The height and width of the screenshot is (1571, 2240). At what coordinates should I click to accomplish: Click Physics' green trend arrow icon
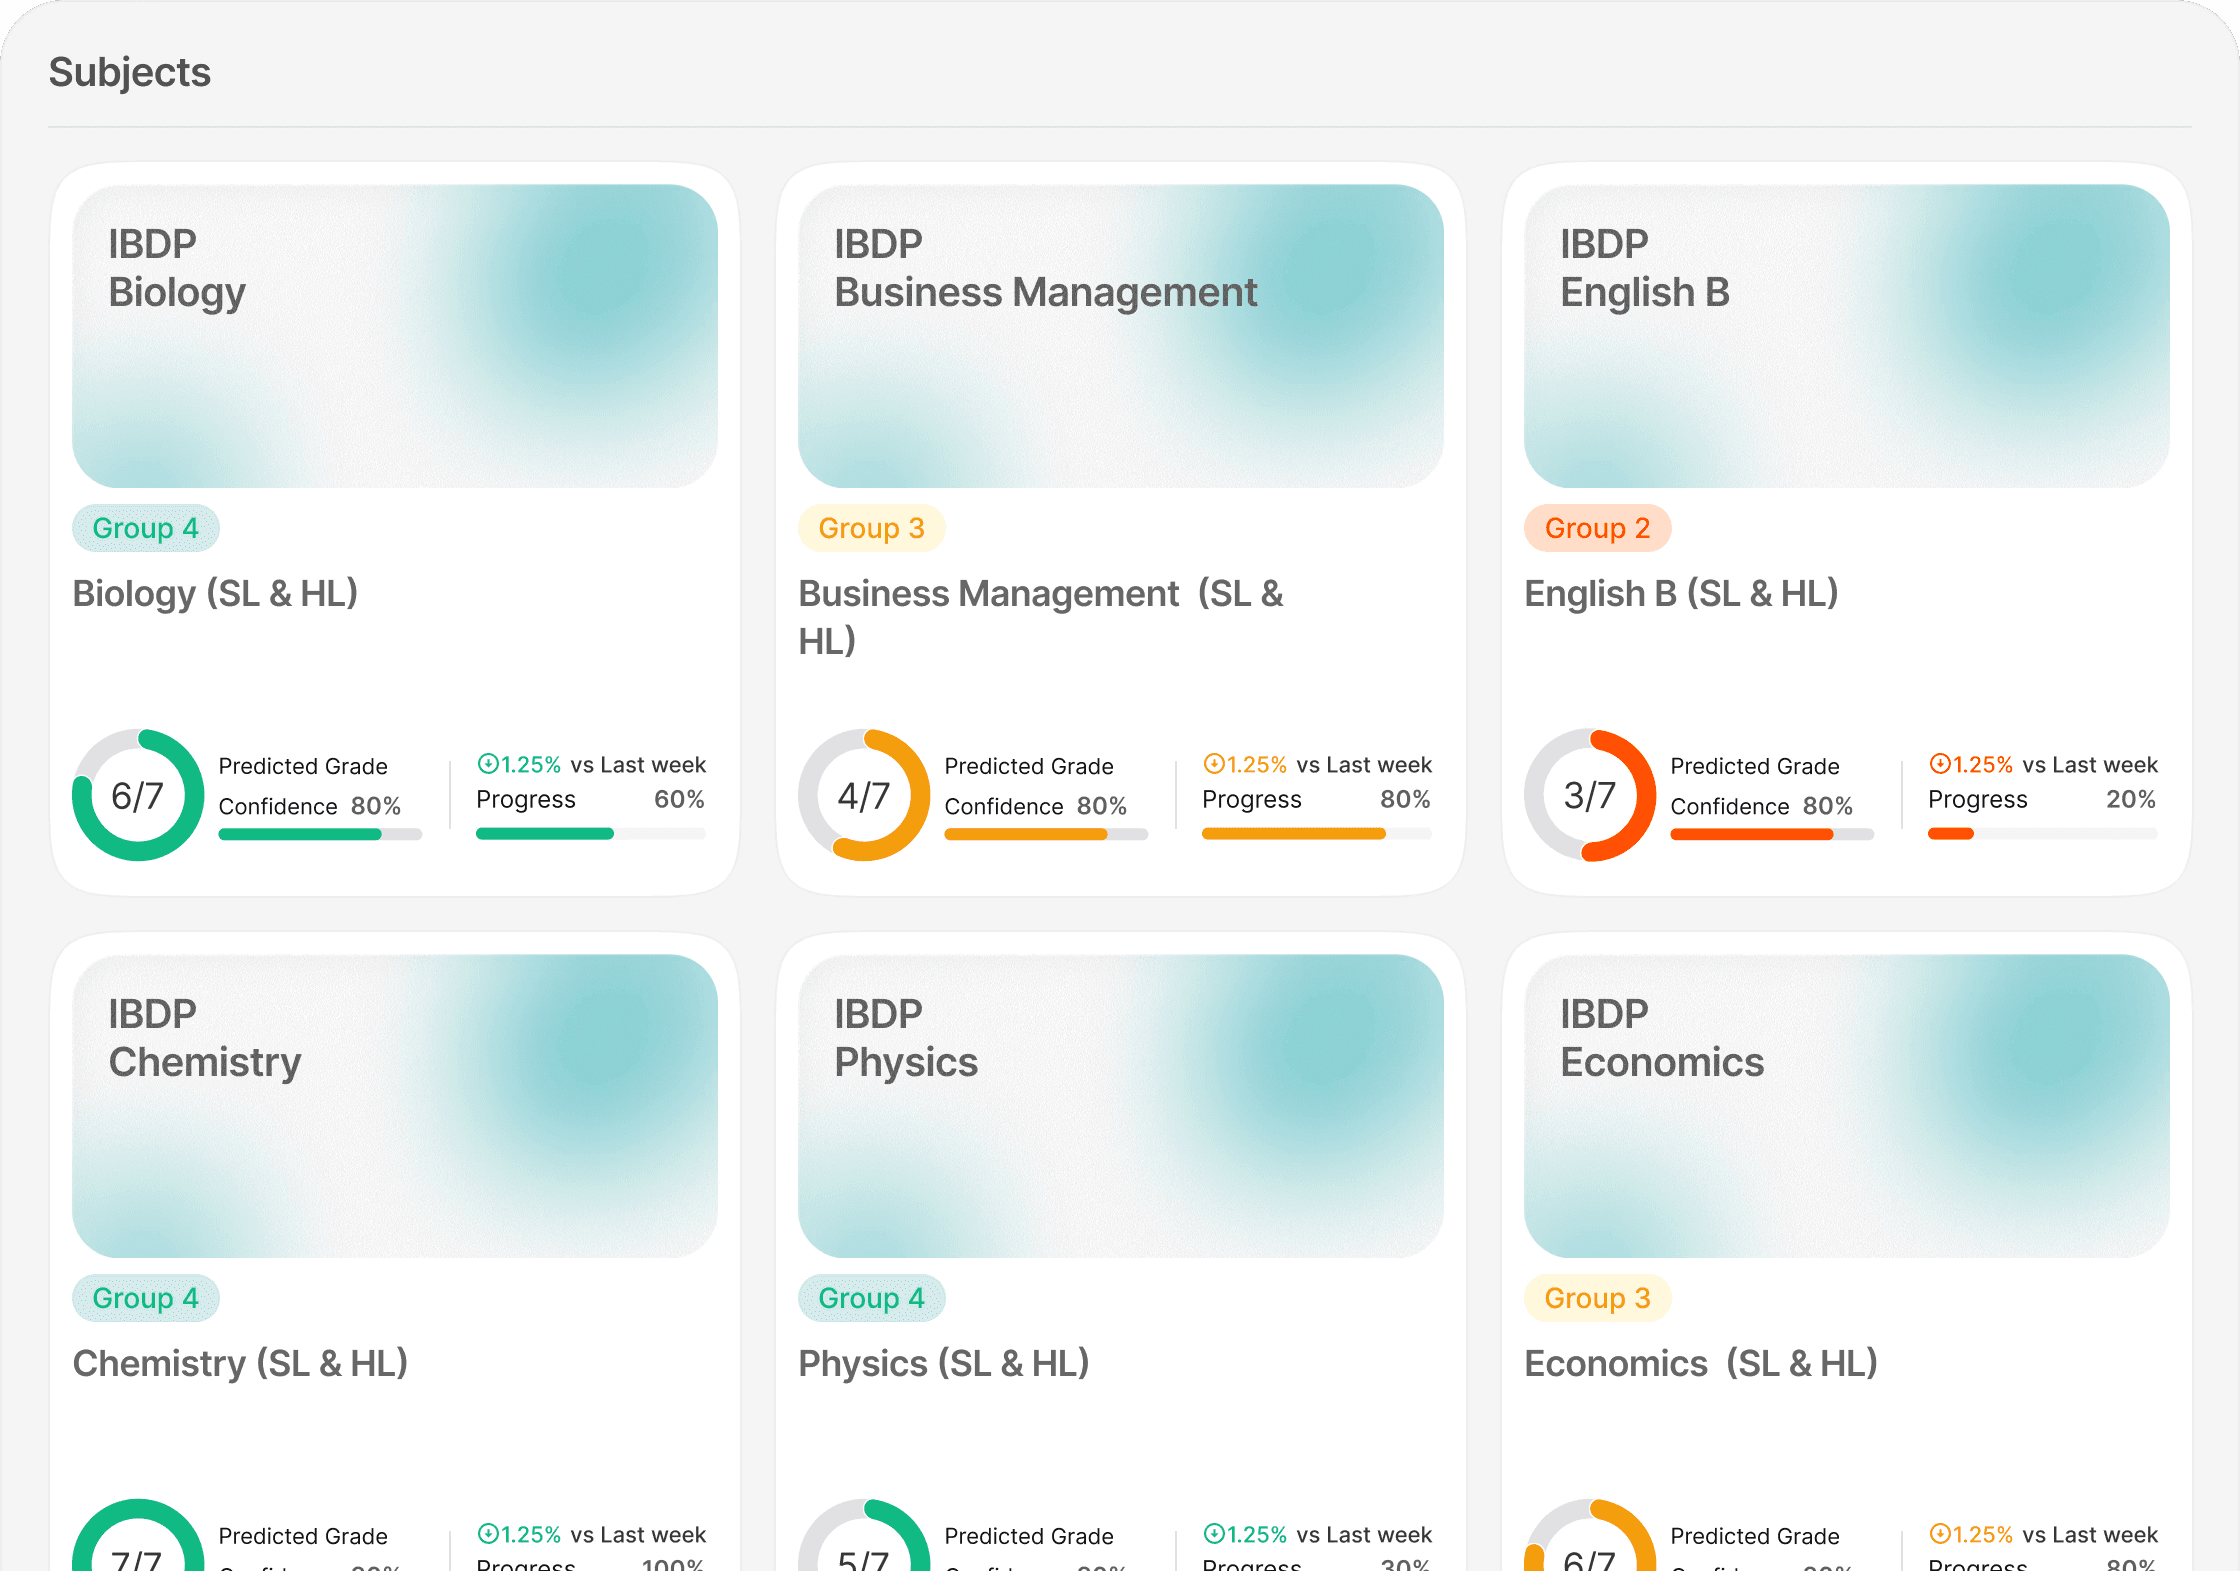(1214, 1534)
